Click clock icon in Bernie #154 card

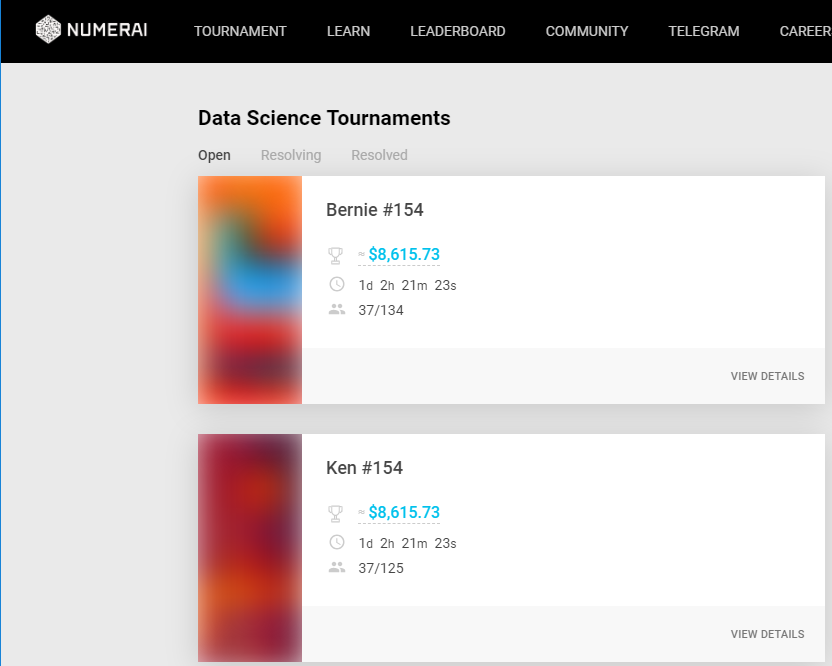tap(336, 285)
